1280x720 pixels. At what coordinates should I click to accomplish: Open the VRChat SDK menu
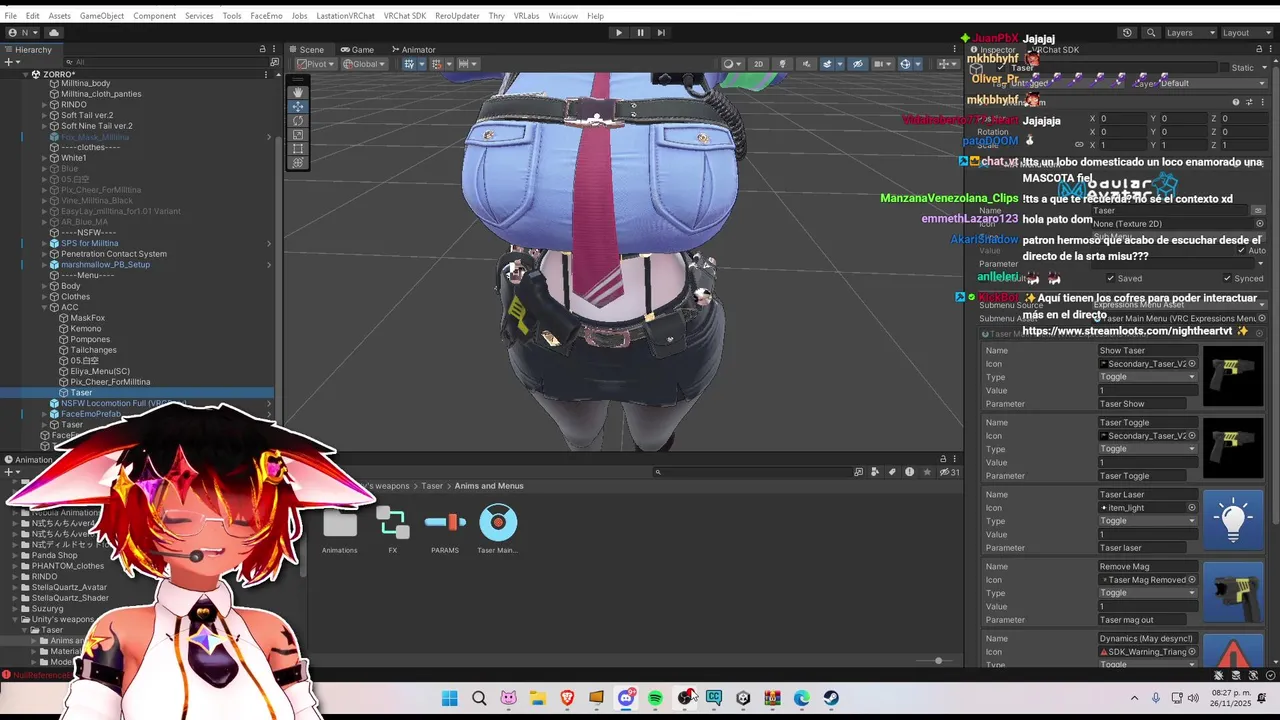click(404, 16)
